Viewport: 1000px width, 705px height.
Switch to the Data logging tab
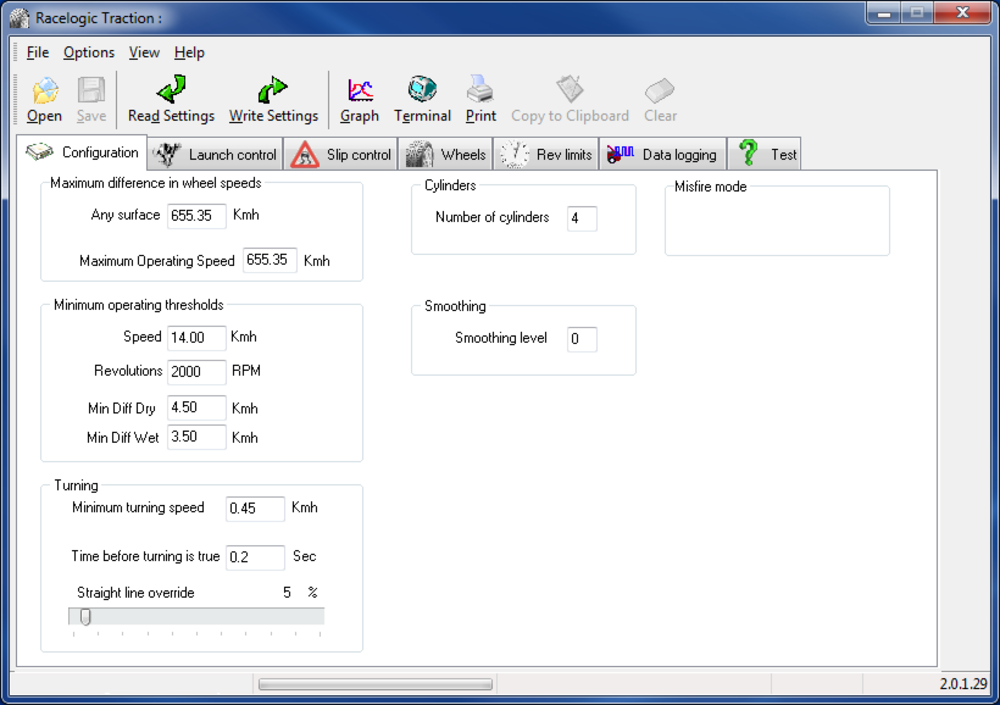pos(663,154)
